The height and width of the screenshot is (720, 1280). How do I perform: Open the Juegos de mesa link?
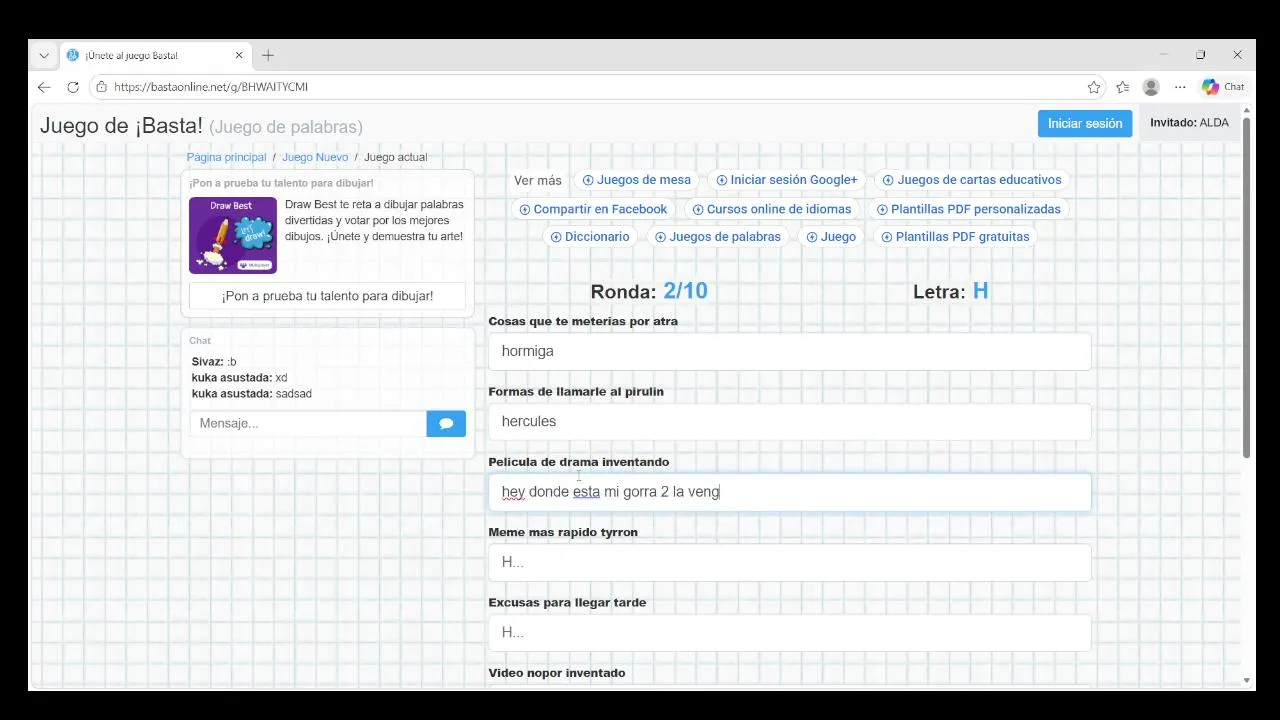[x=637, y=180]
